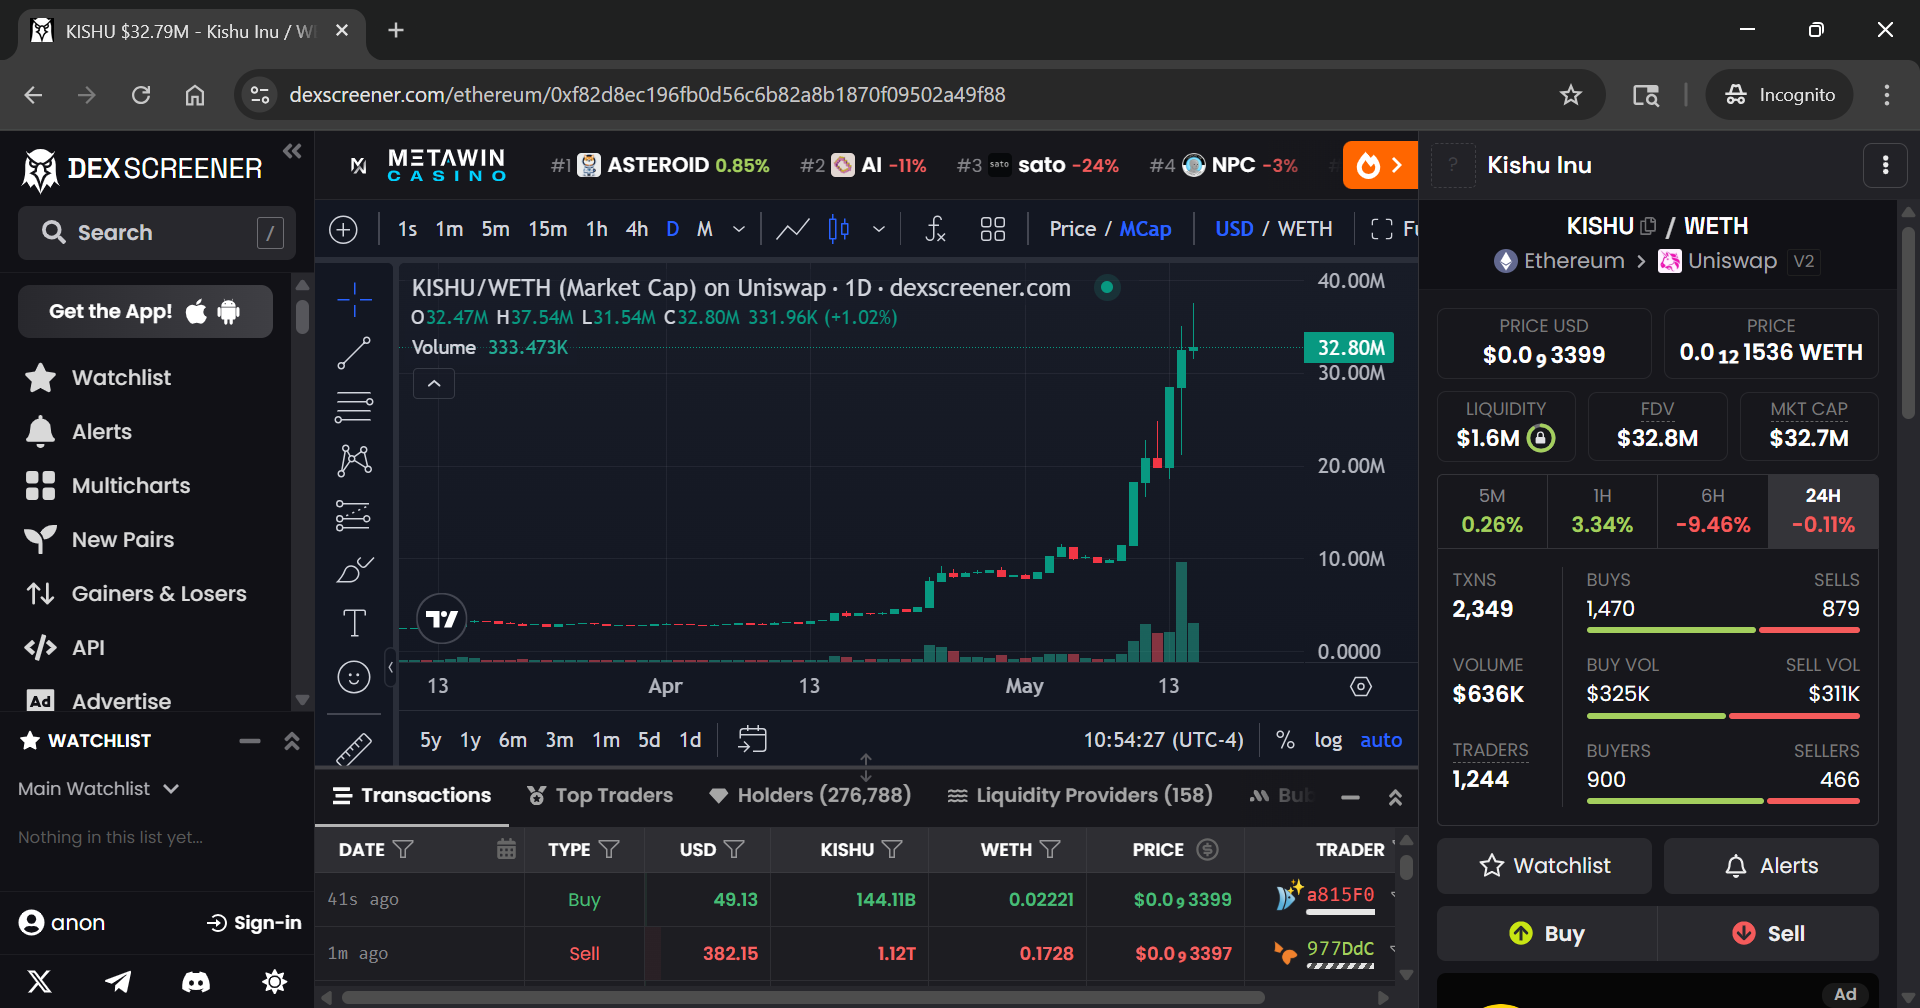The height and width of the screenshot is (1008, 1920).
Task: Open the USD column filter
Action: click(734, 849)
